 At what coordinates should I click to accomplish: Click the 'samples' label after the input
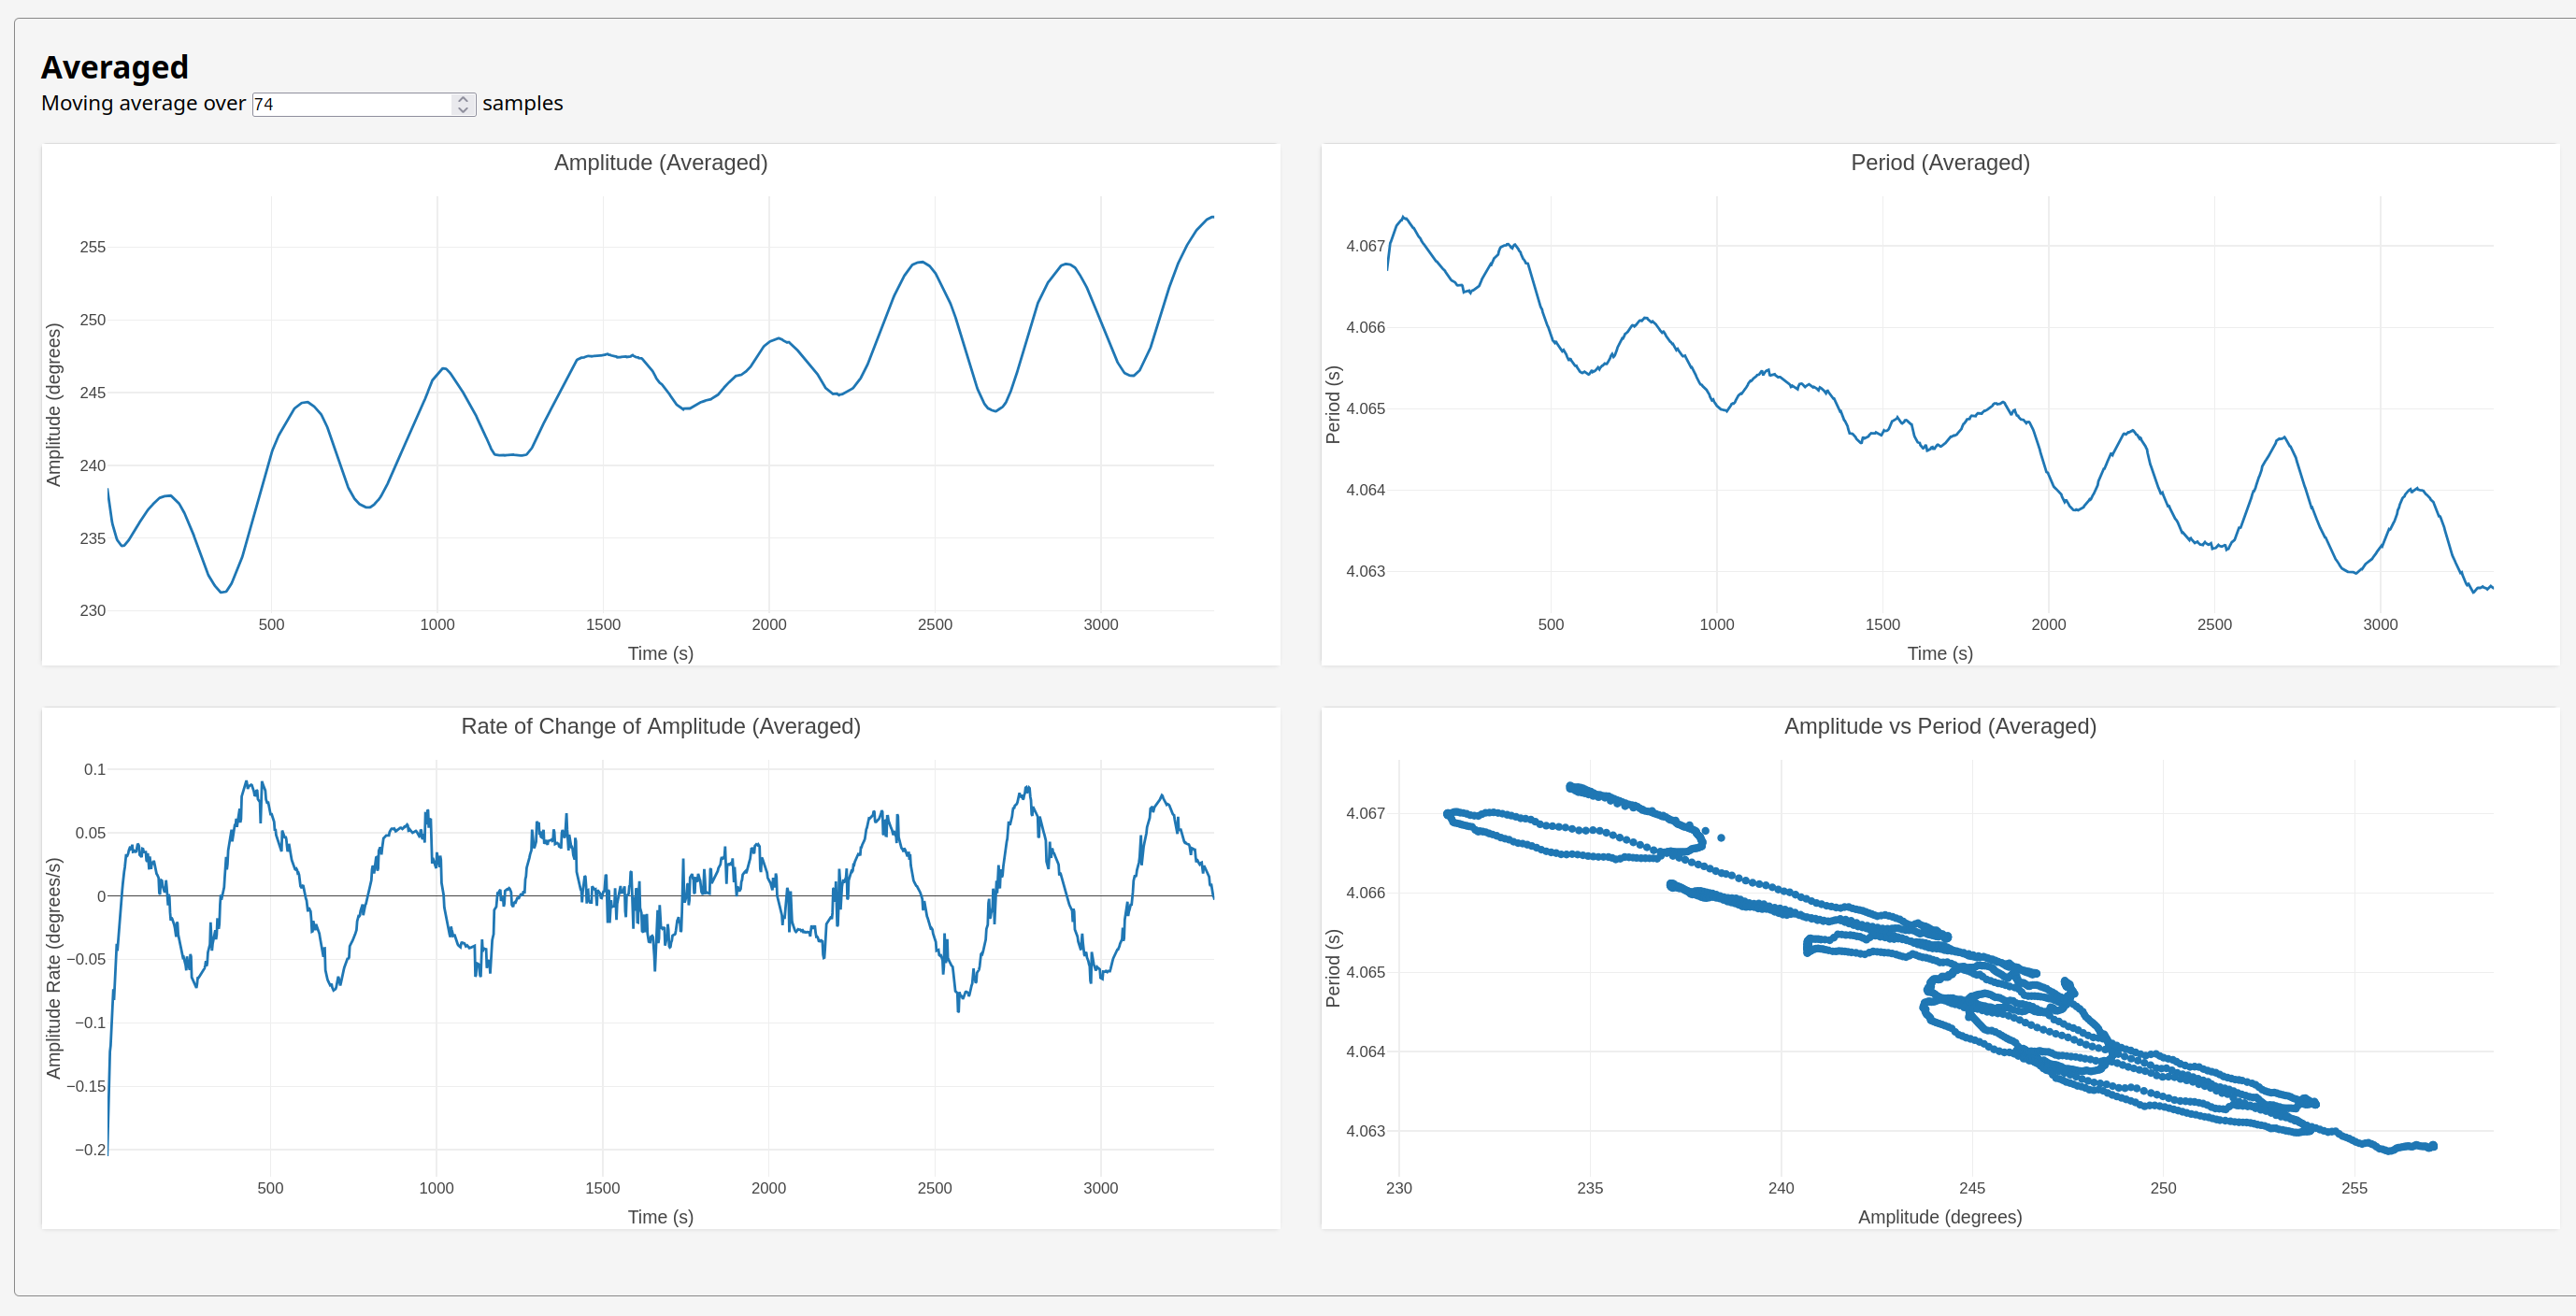(522, 104)
